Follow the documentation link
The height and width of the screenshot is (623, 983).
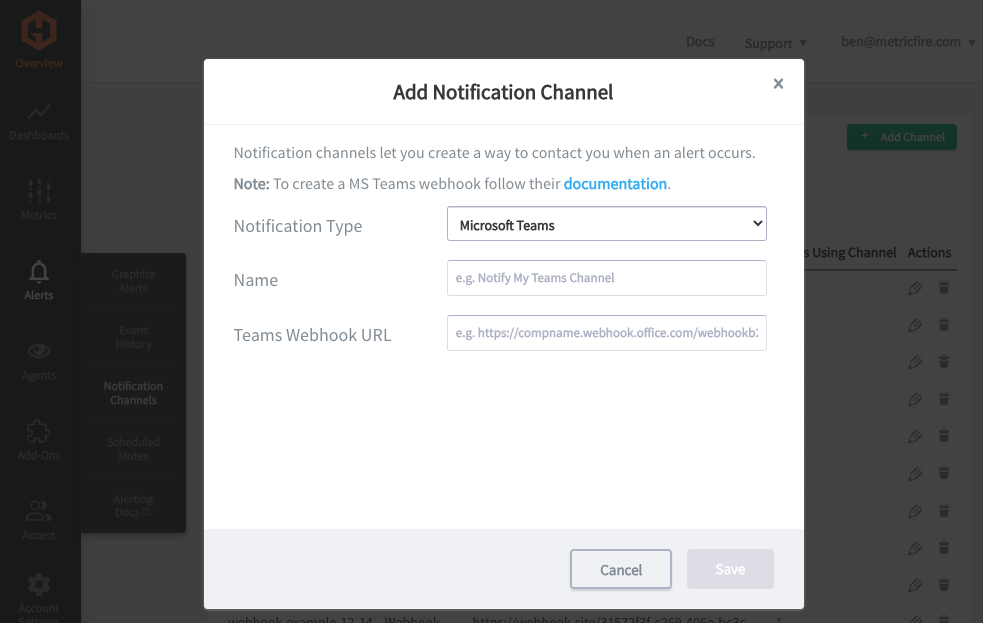click(x=615, y=184)
